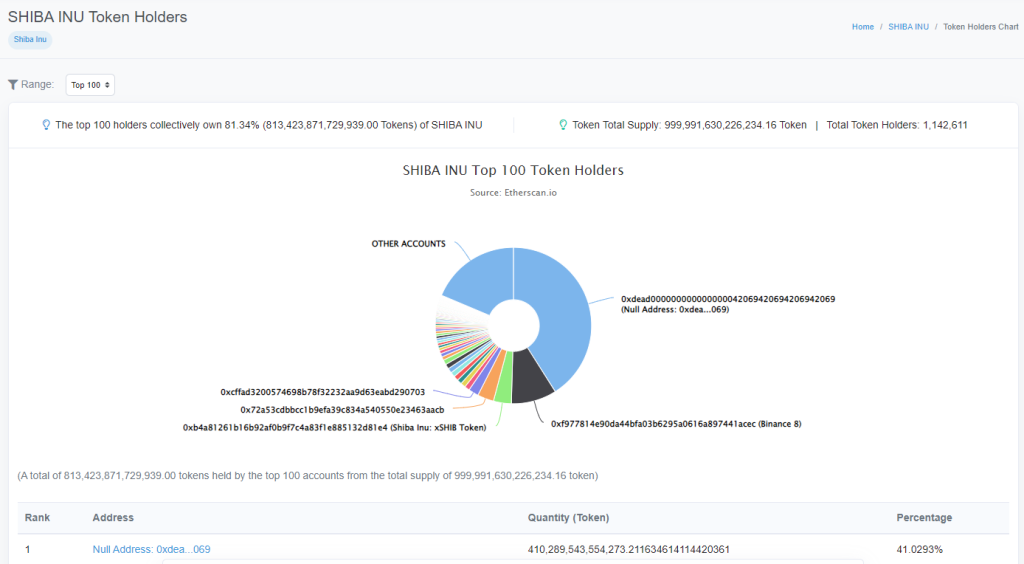Click the 0xf977814e...acec (Binance 8) label
Screen dimensions: 1024x564
[x=676, y=424]
